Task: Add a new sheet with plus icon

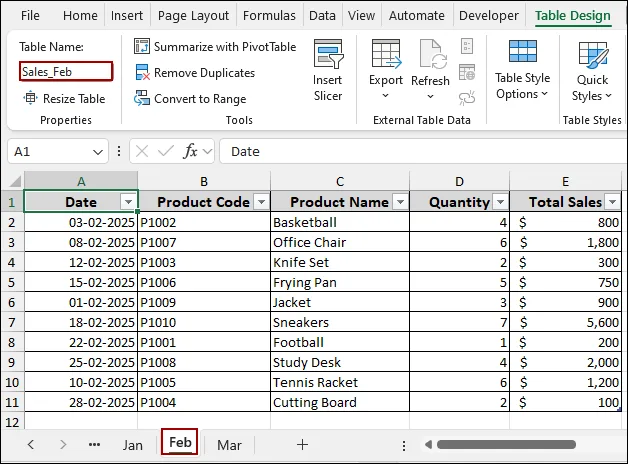Action: 302,444
